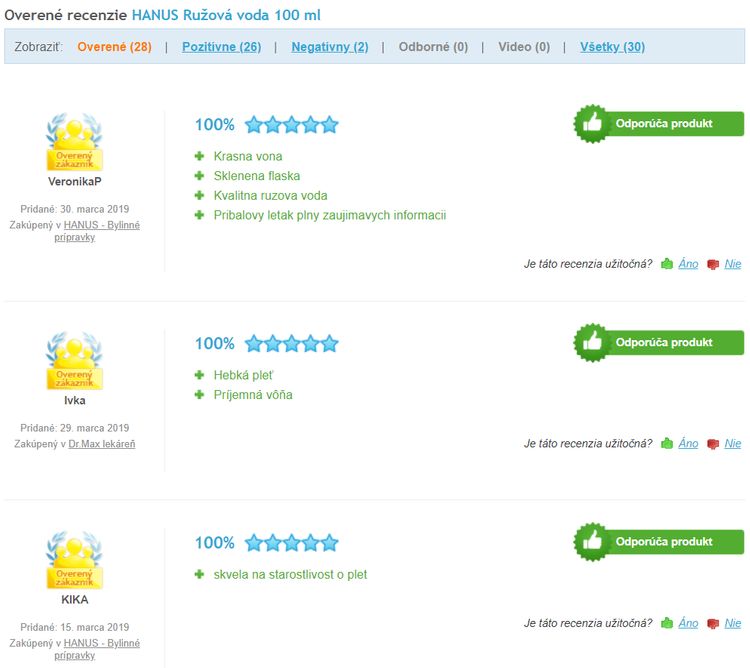The width and height of the screenshot is (750, 668).
Task: Click green thumbs-up icon on Ivka's review
Action: (x=667, y=444)
